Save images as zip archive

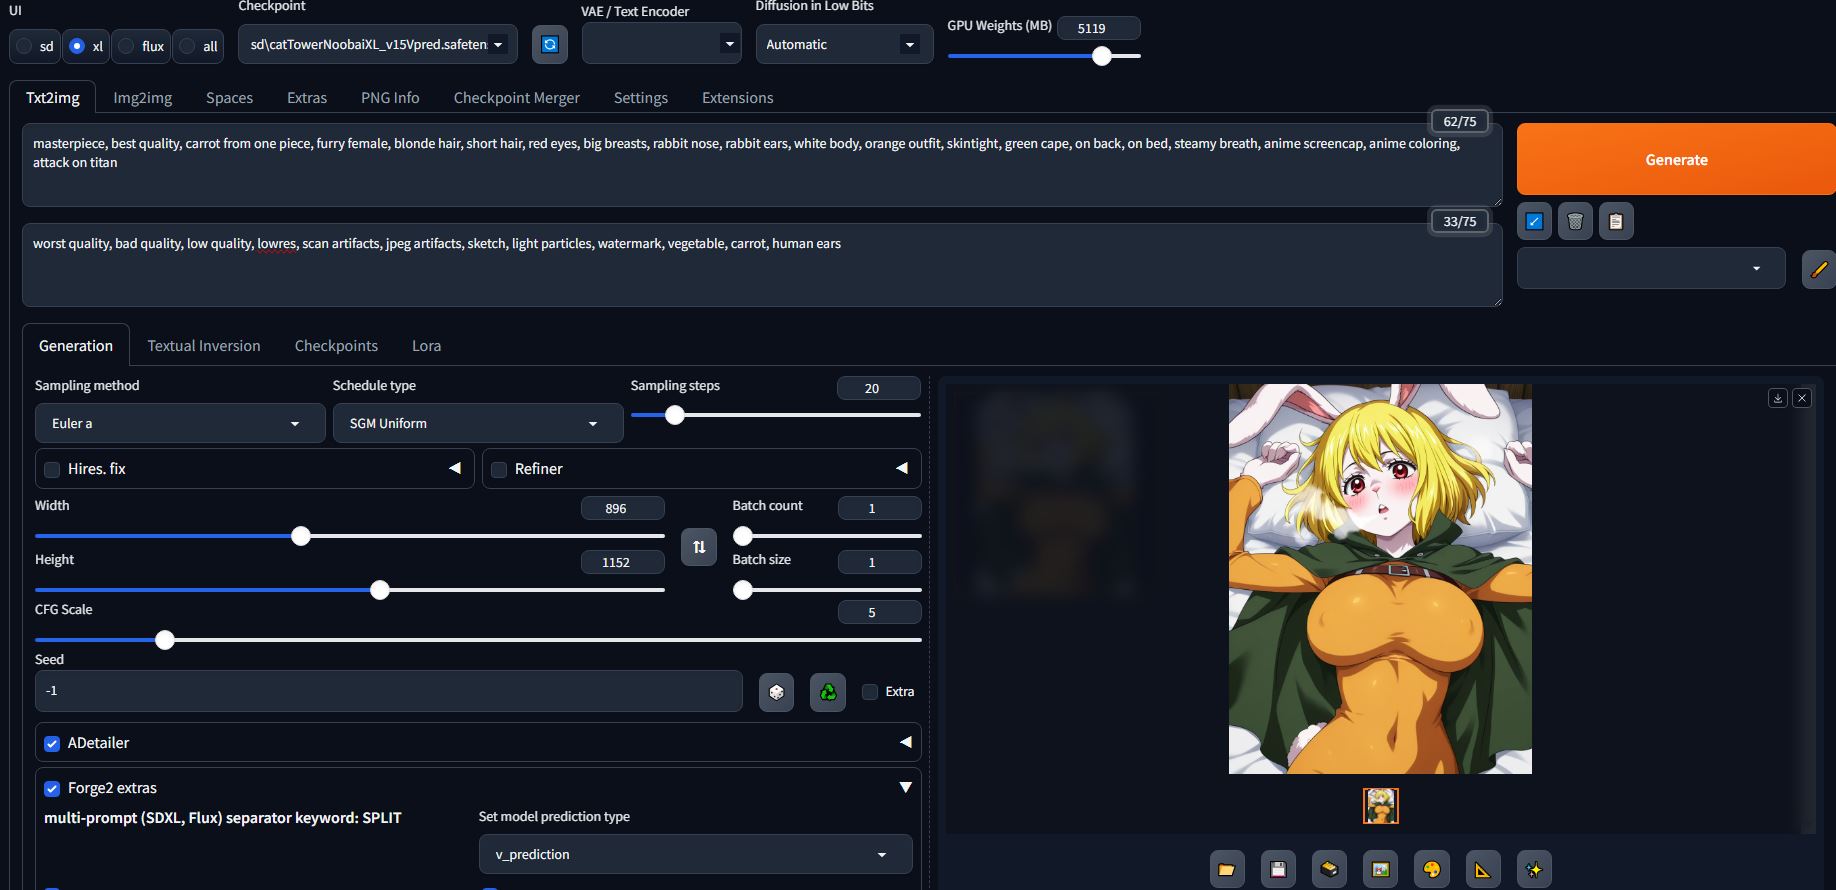pyautogui.click(x=1329, y=869)
